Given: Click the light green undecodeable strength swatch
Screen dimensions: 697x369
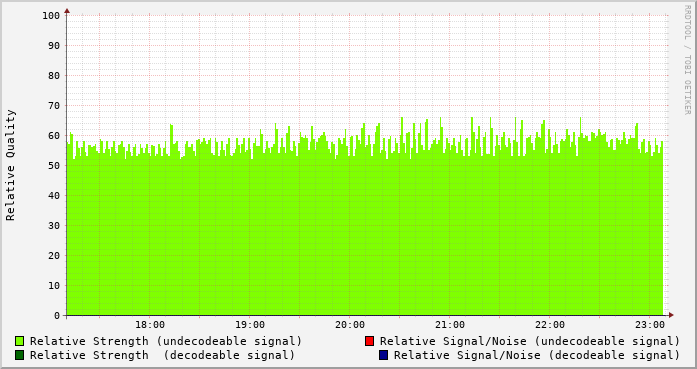Looking at the screenshot, I should [x=20, y=341].
